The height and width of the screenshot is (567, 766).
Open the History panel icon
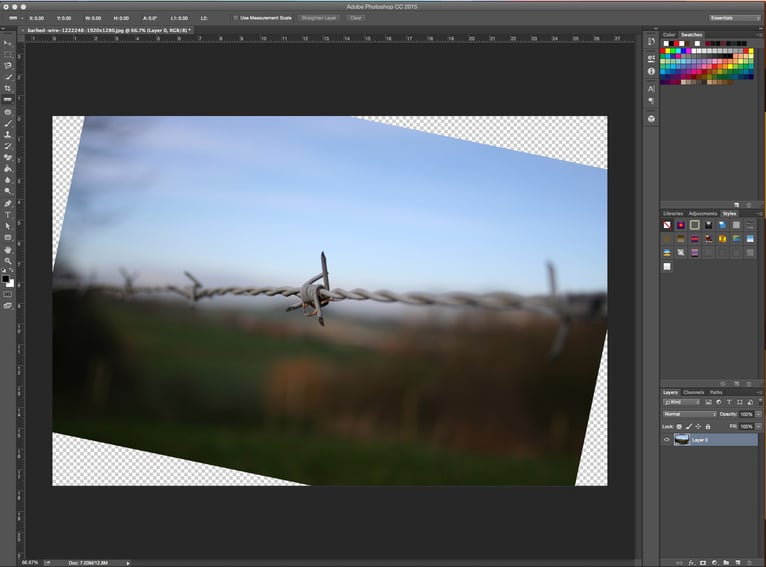(651, 42)
